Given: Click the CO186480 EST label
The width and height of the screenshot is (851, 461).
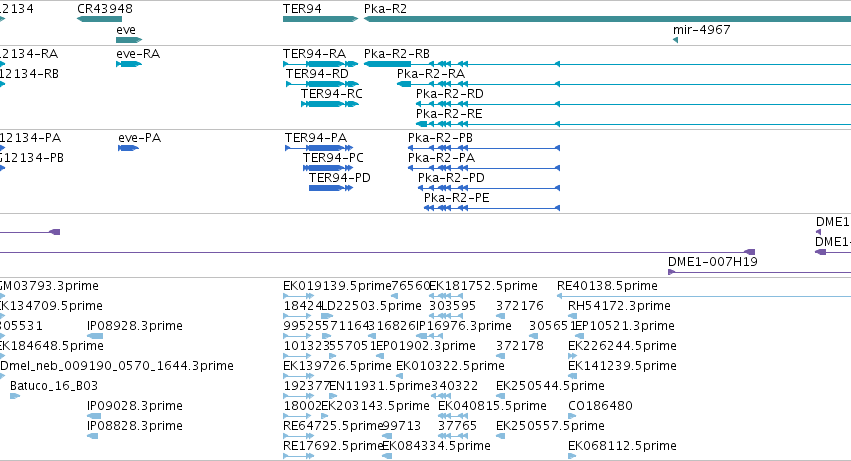Looking at the screenshot, I should coord(600,406).
